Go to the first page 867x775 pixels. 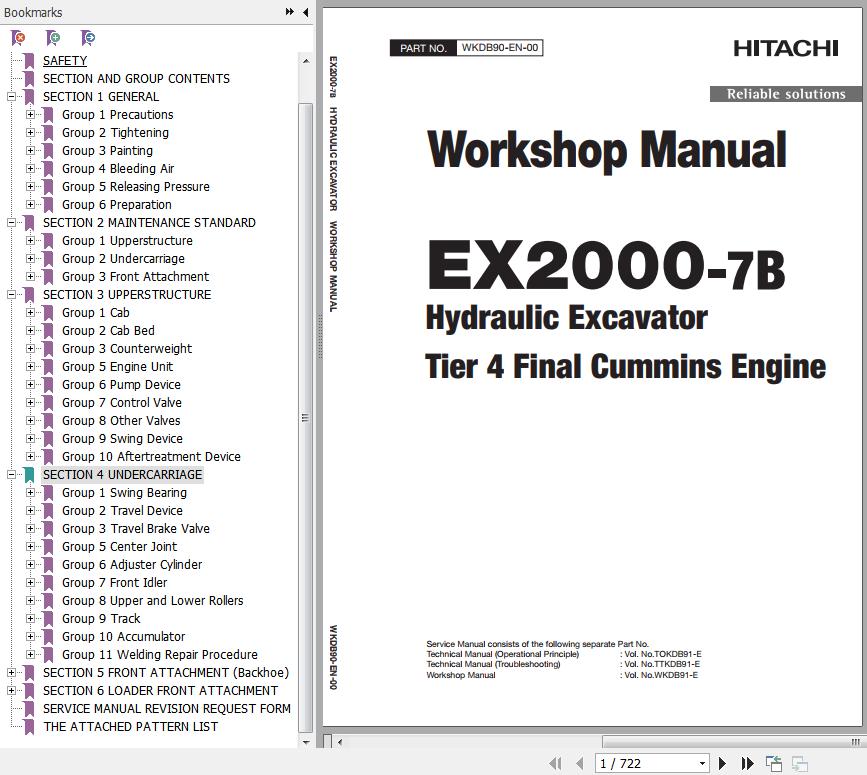[555, 763]
